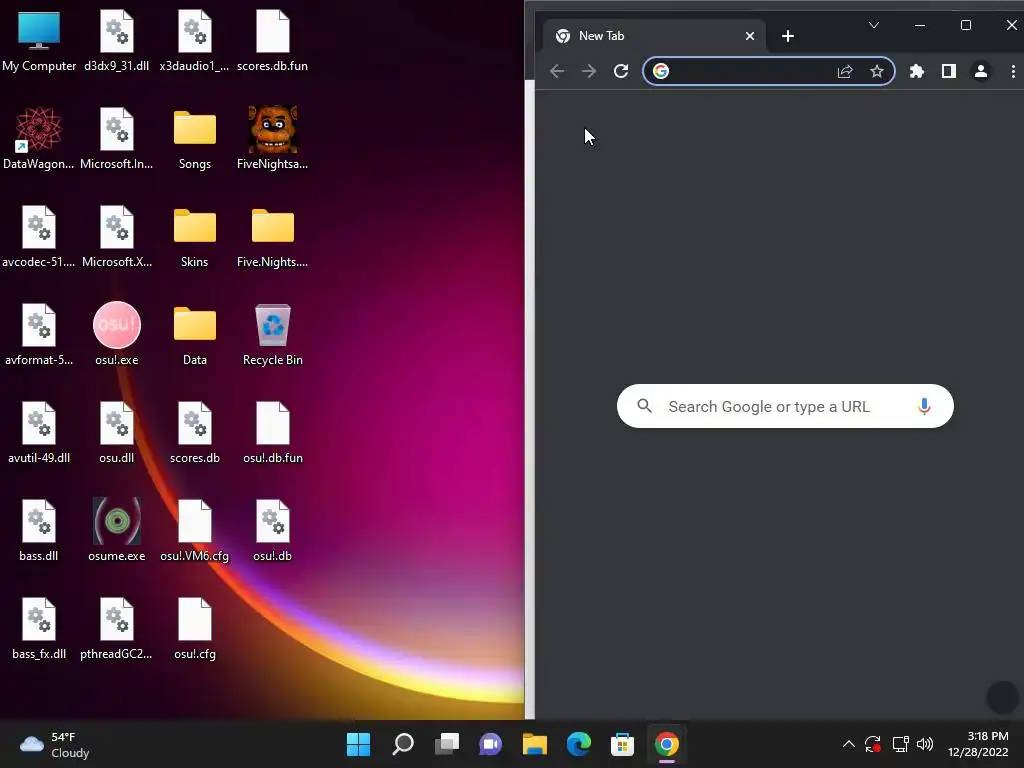
Task: Click the Search Google or type a URL box
Action: [x=785, y=406]
